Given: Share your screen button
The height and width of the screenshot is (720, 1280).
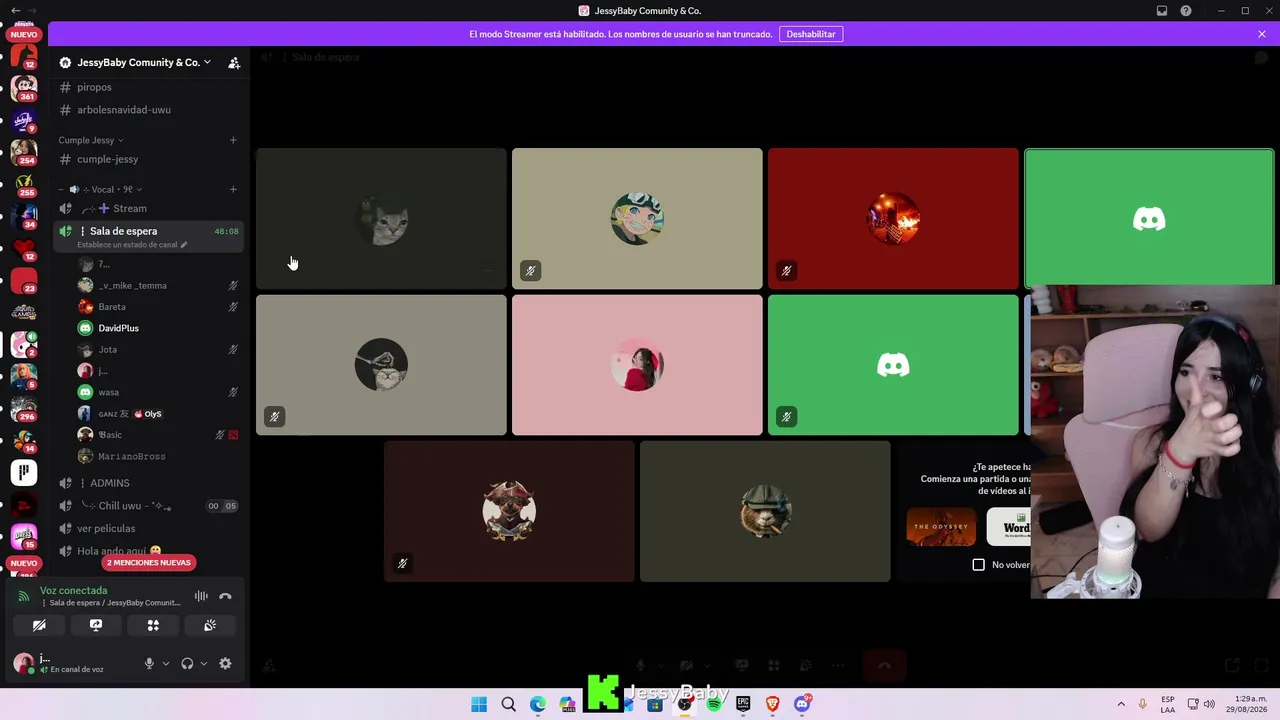Looking at the screenshot, I should (x=96, y=625).
